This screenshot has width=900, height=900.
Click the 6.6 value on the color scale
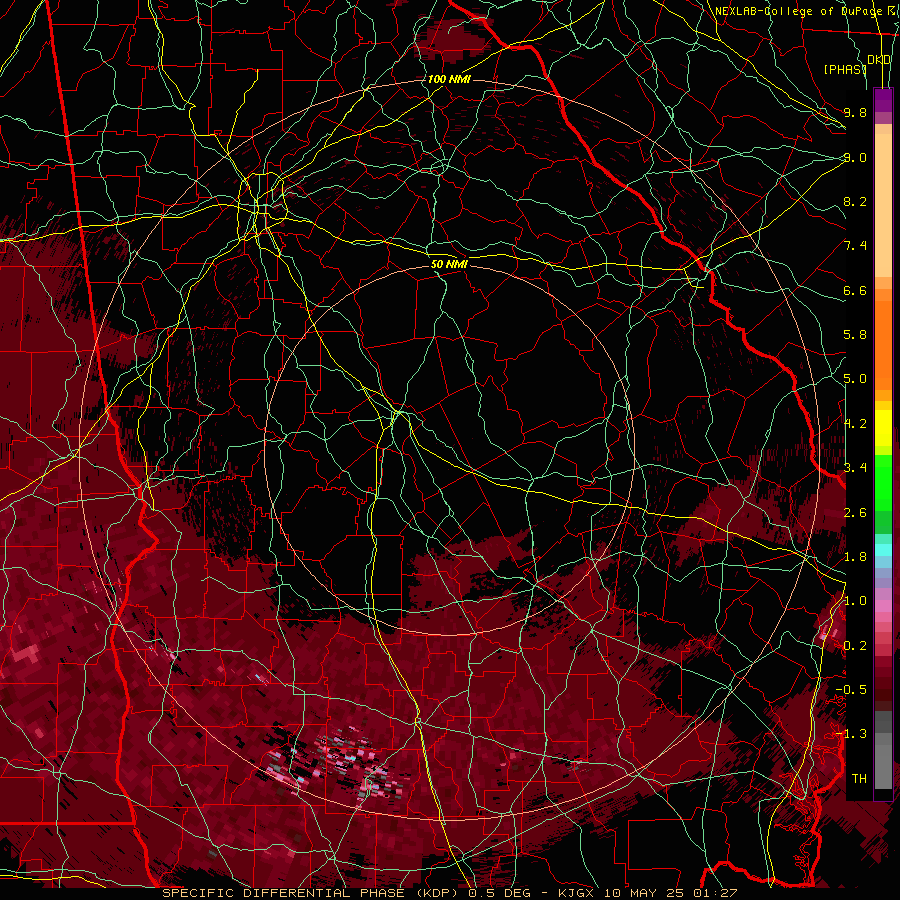855,290
